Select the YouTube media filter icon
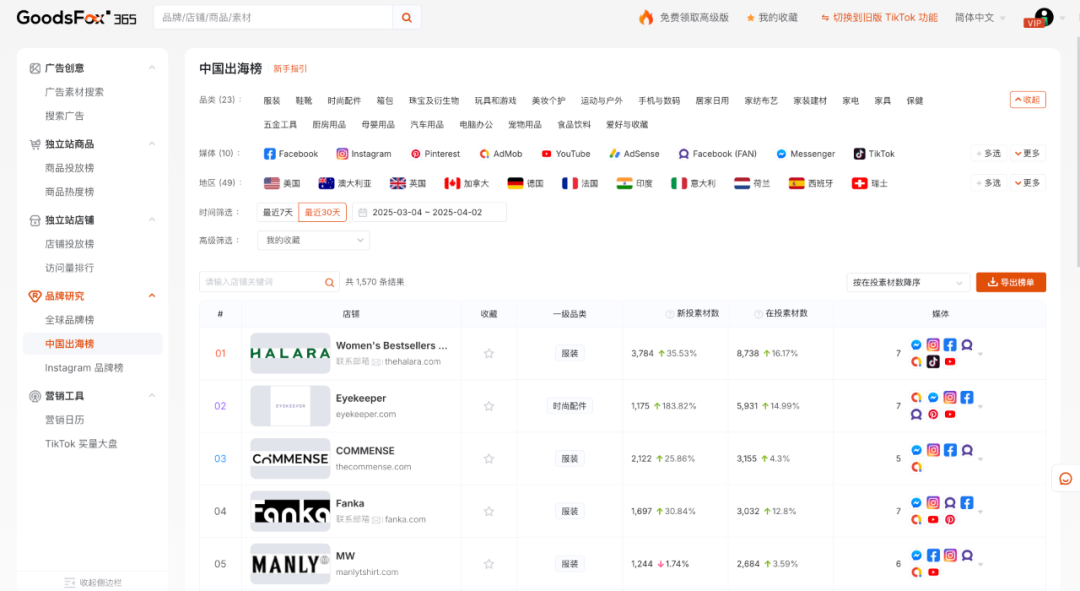 [x=546, y=153]
